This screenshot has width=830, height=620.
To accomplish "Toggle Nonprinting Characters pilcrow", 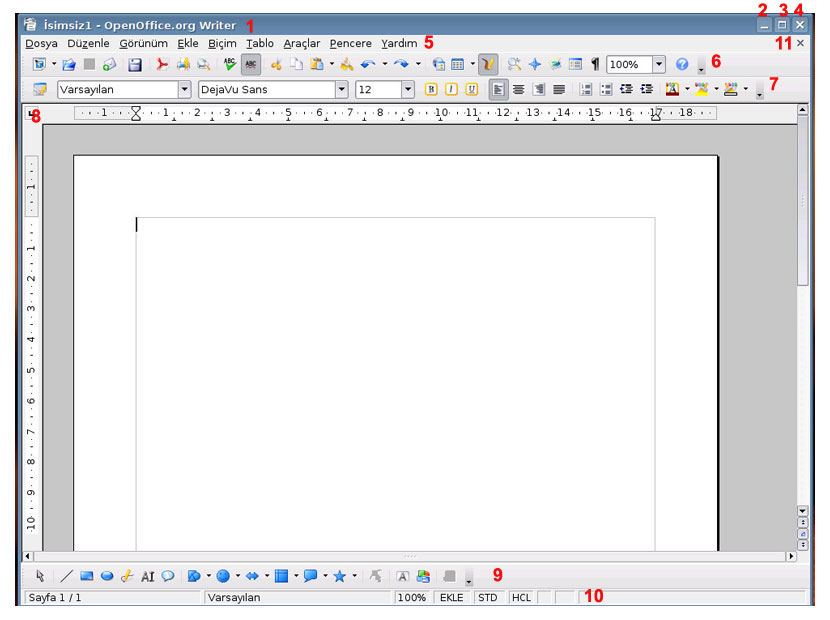I will pos(596,65).
